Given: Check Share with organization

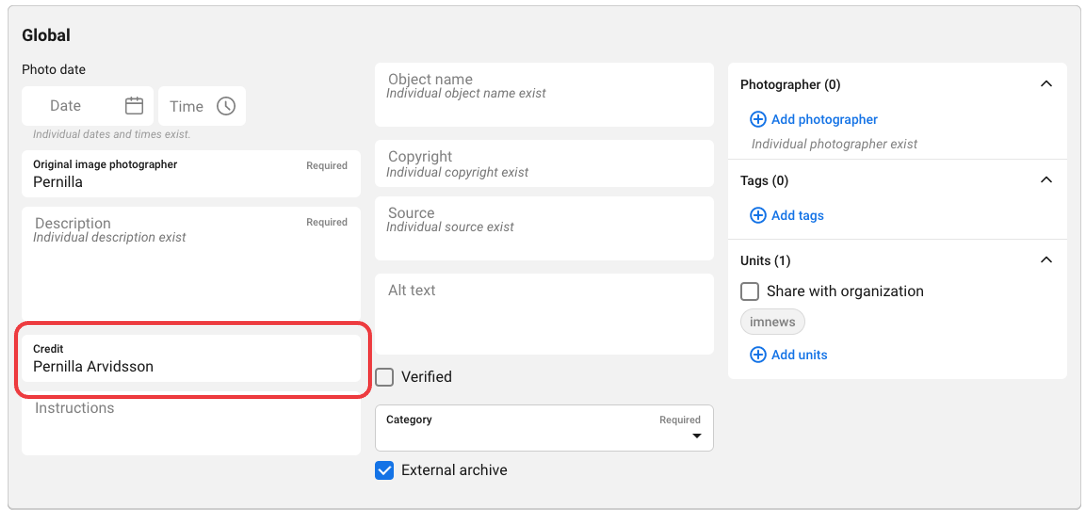Looking at the screenshot, I should point(750,292).
